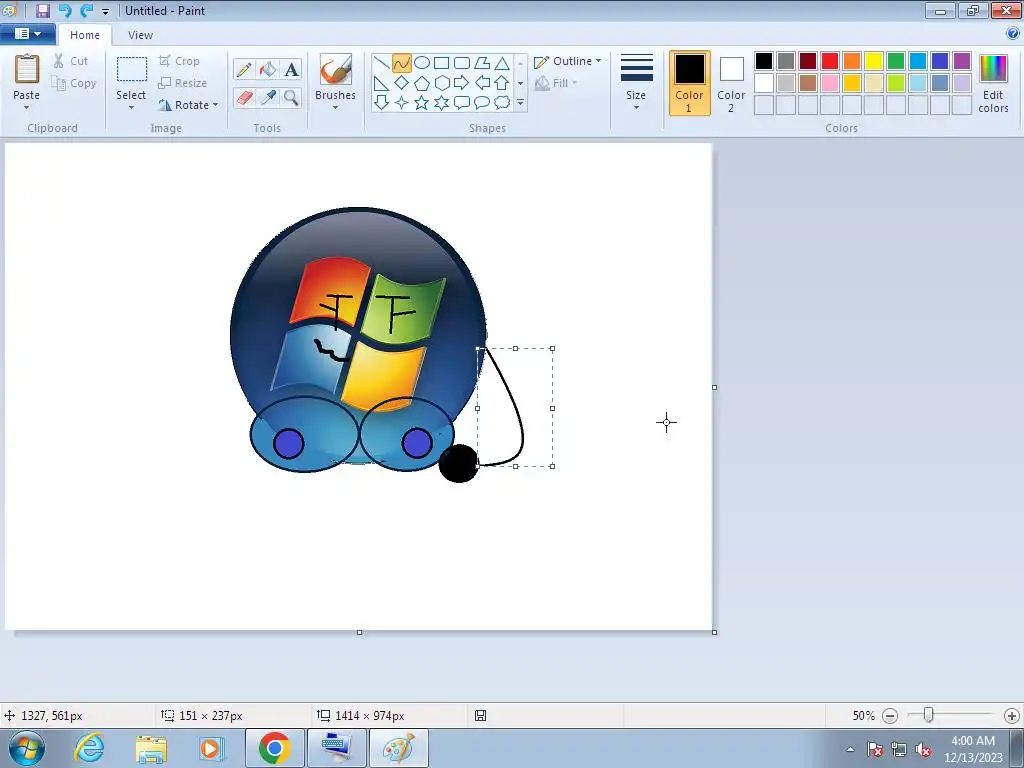Pick the green color swatch
This screenshot has width=1024, height=768.
(x=896, y=61)
